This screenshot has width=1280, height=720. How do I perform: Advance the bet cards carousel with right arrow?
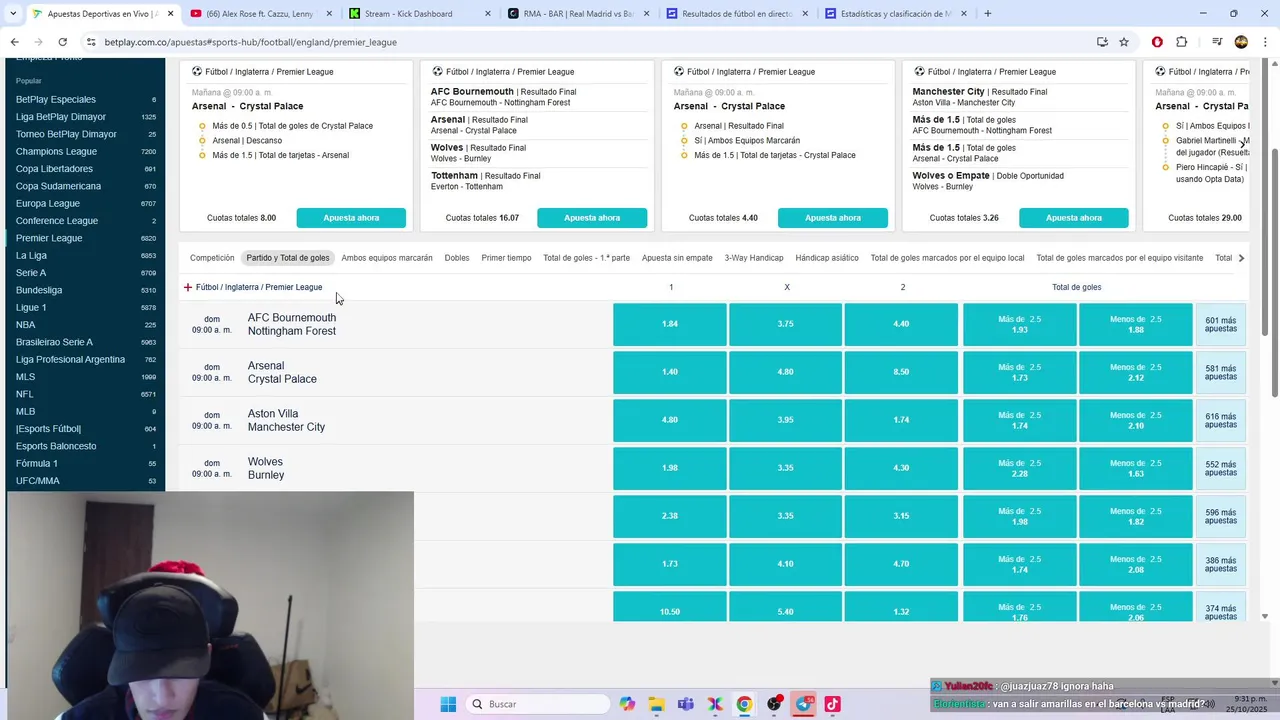point(1242,143)
